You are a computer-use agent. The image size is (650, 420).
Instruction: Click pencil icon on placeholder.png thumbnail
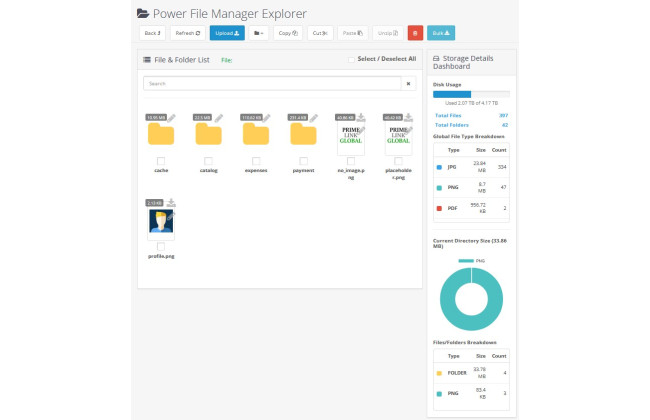point(409,131)
